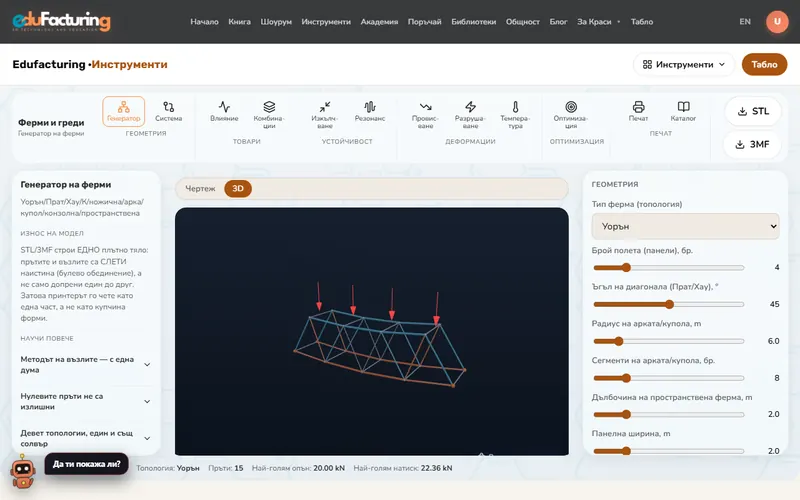
Task: Switch language to EN
Action: click(x=745, y=21)
